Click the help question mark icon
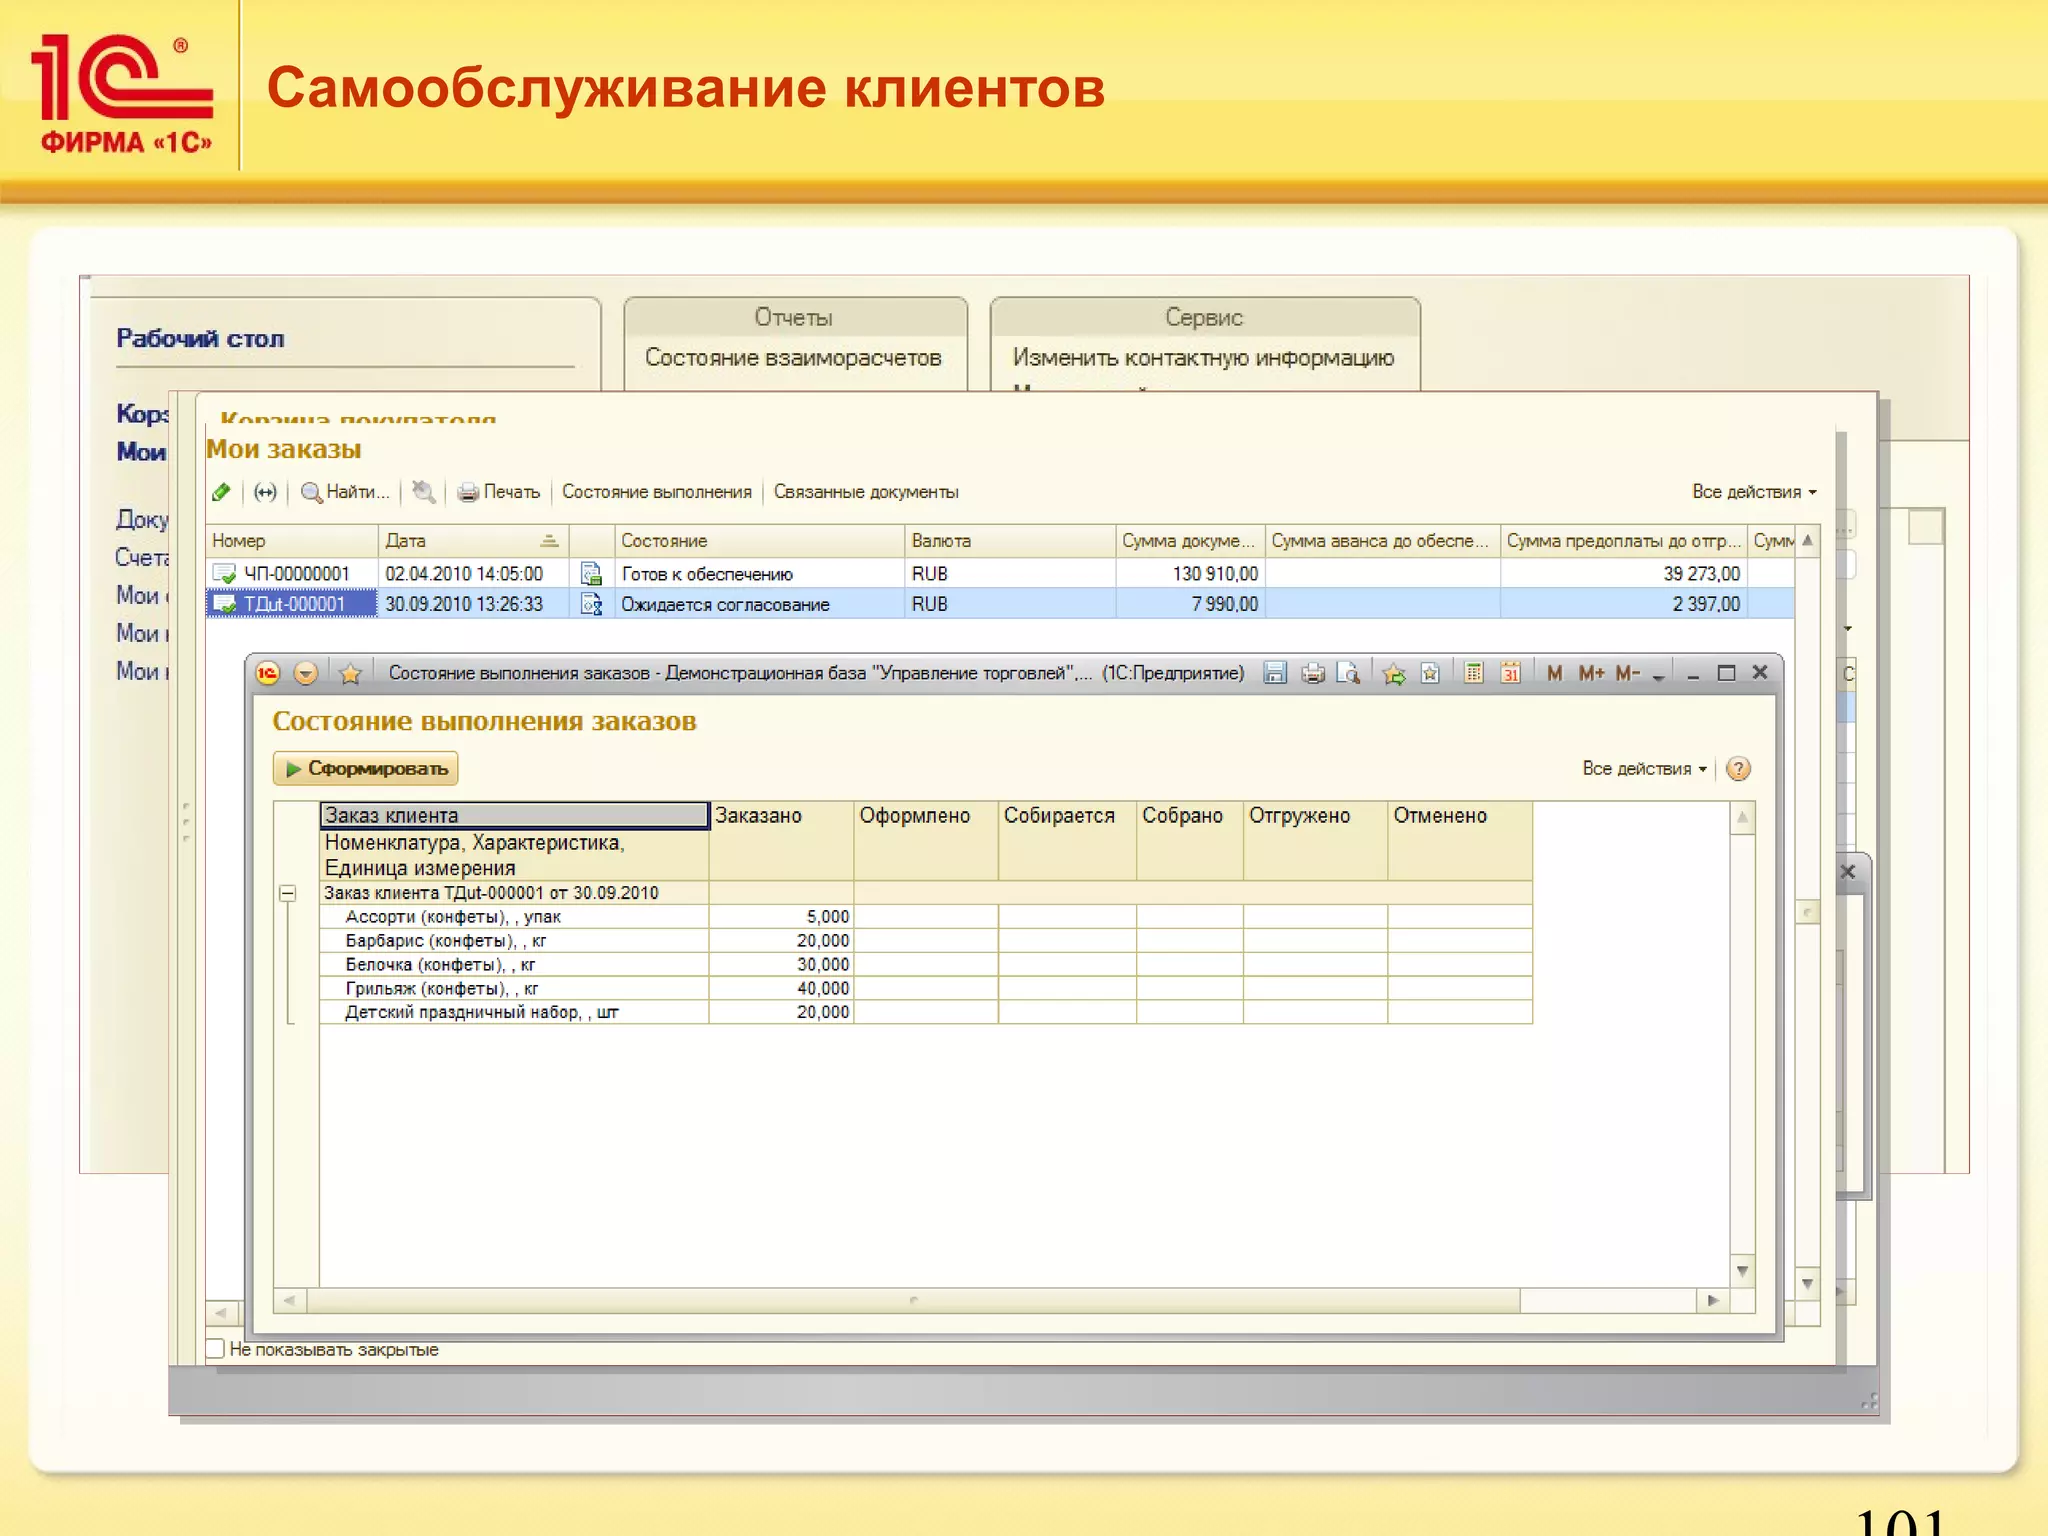2048x1536 pixels. (x=1739, y=768)
